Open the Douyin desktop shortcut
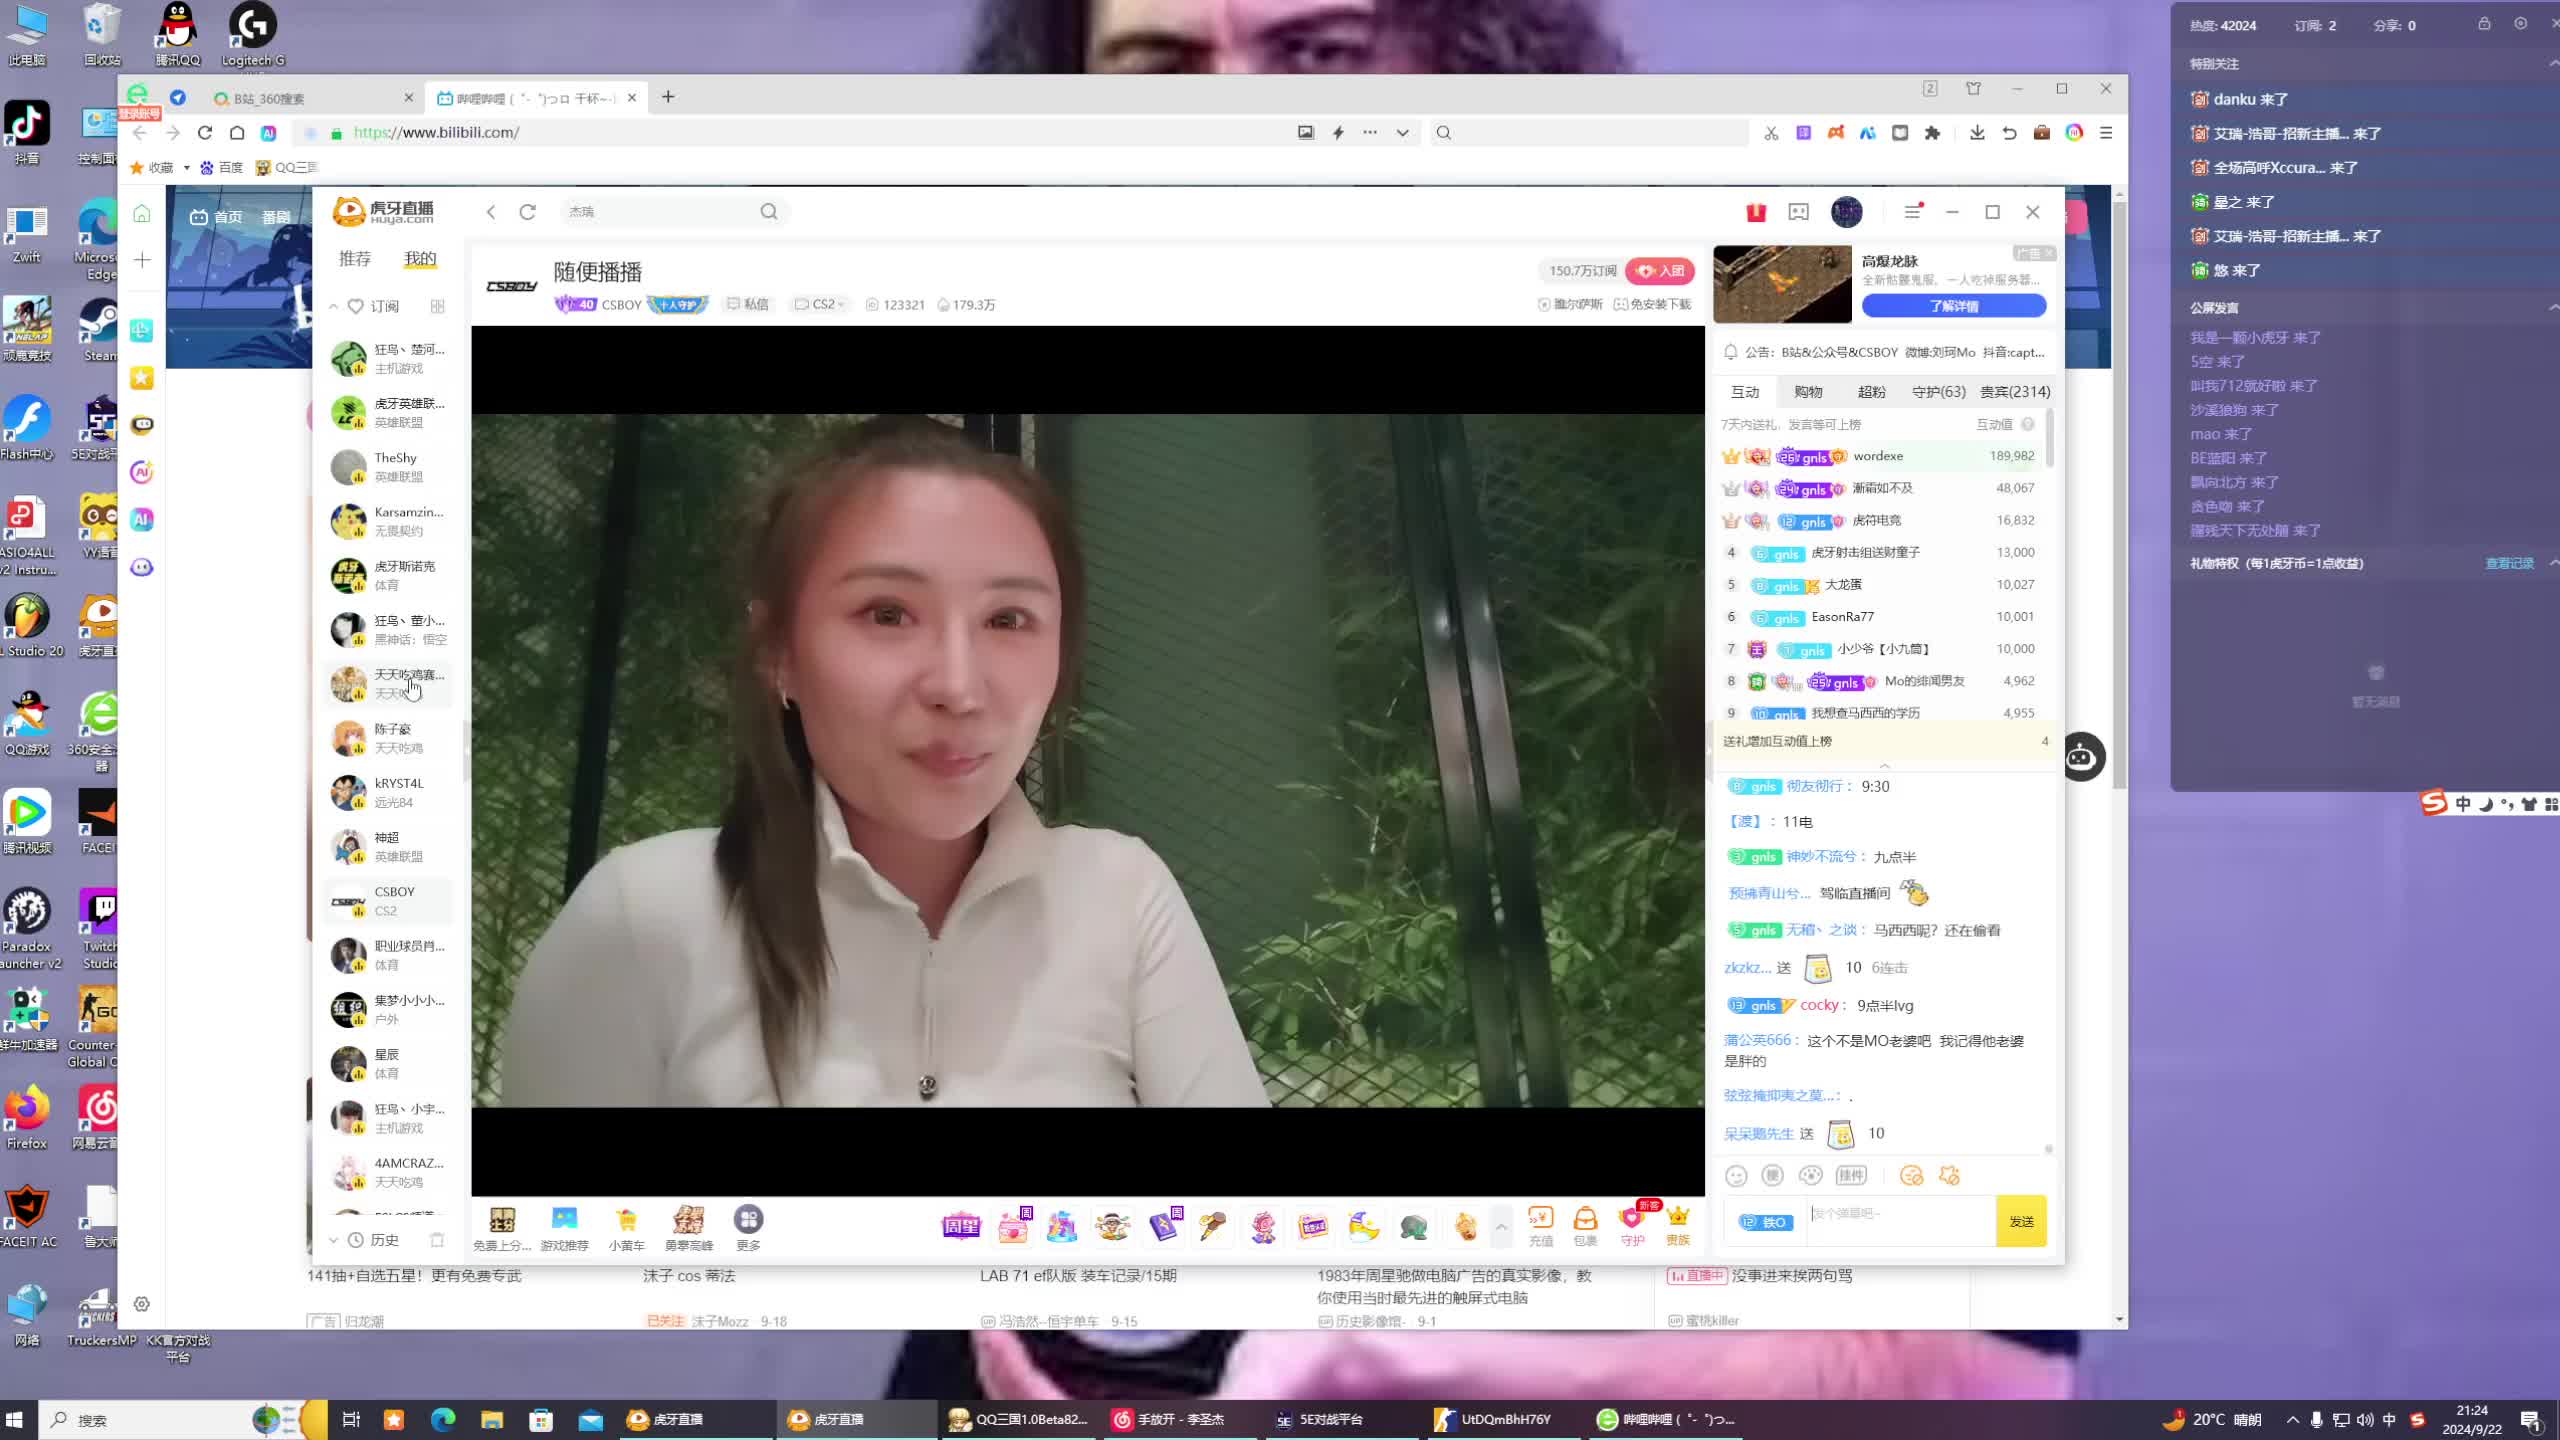This screenshot has width=2560, height=1440. [26, 132]
